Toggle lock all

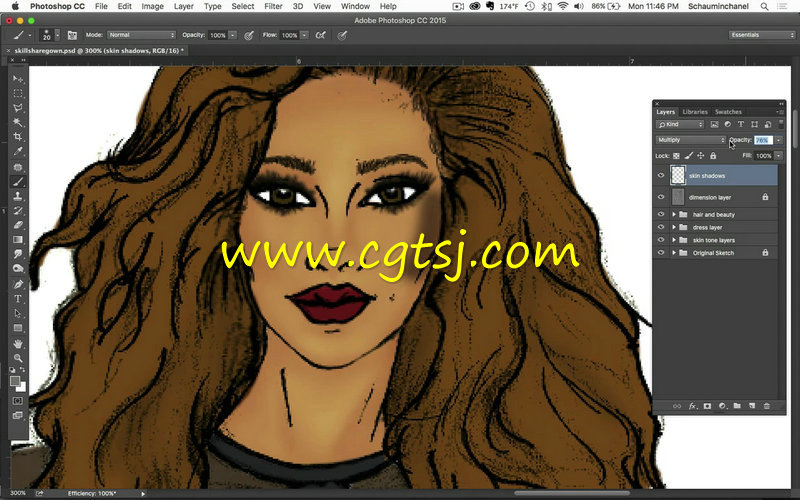pos(713,156)
